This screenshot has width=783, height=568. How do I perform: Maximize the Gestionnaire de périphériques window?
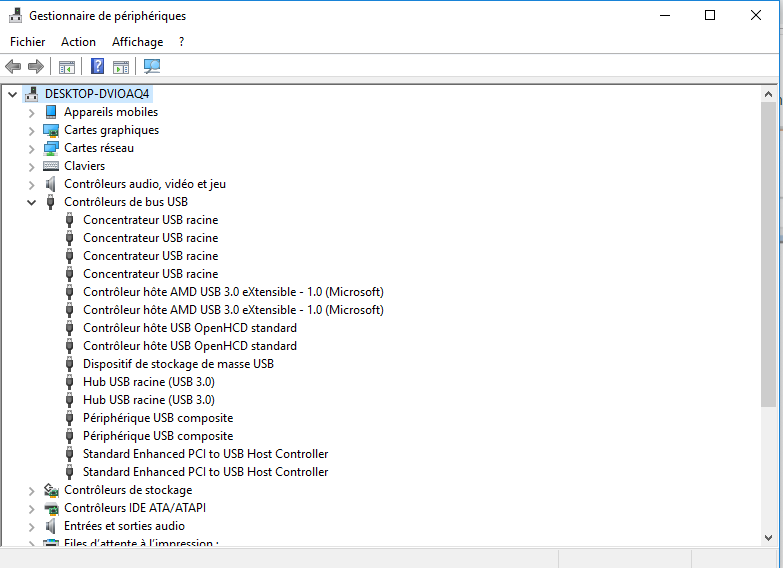[710, 15]
